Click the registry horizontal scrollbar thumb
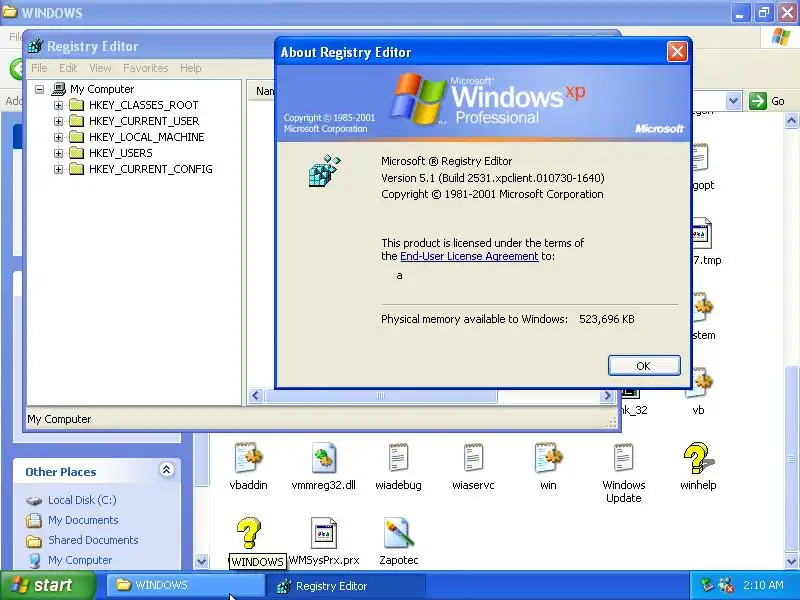Screen dimensions: 800x600 pyautogui.click(x=381, y=395)
